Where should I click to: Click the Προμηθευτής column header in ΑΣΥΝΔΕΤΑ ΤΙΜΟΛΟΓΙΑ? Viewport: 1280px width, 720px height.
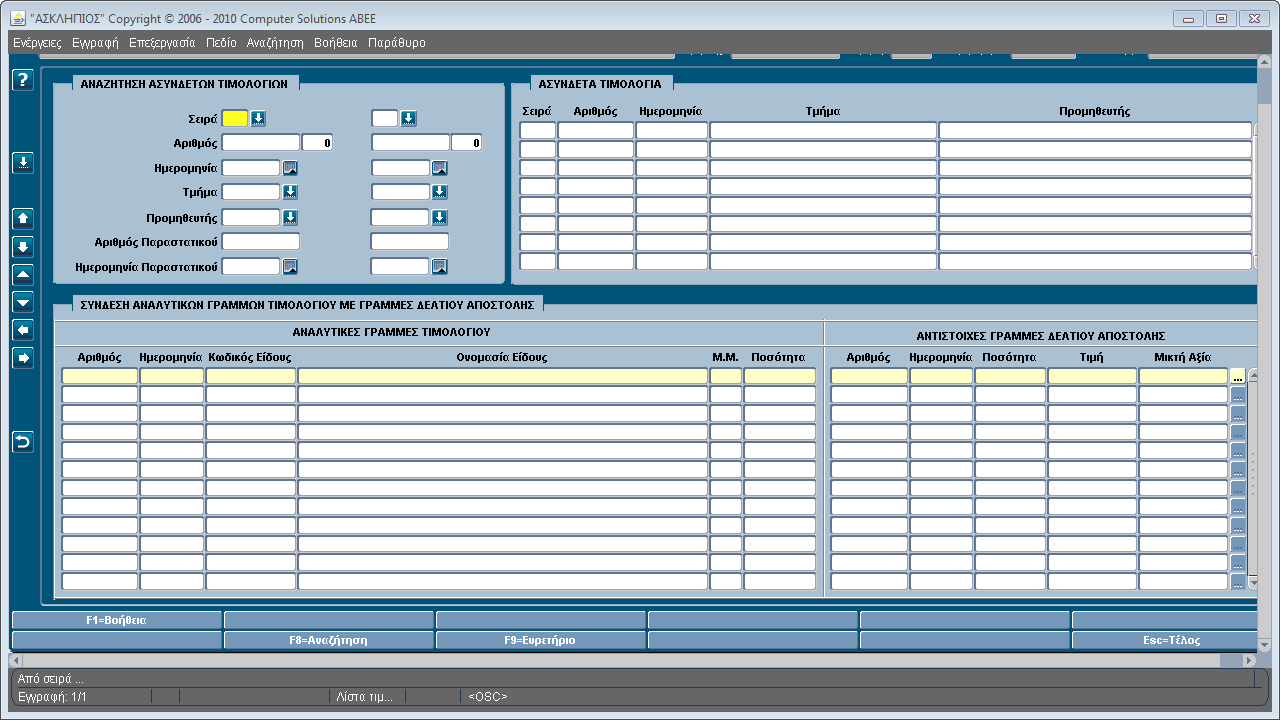pos(1094,111)
